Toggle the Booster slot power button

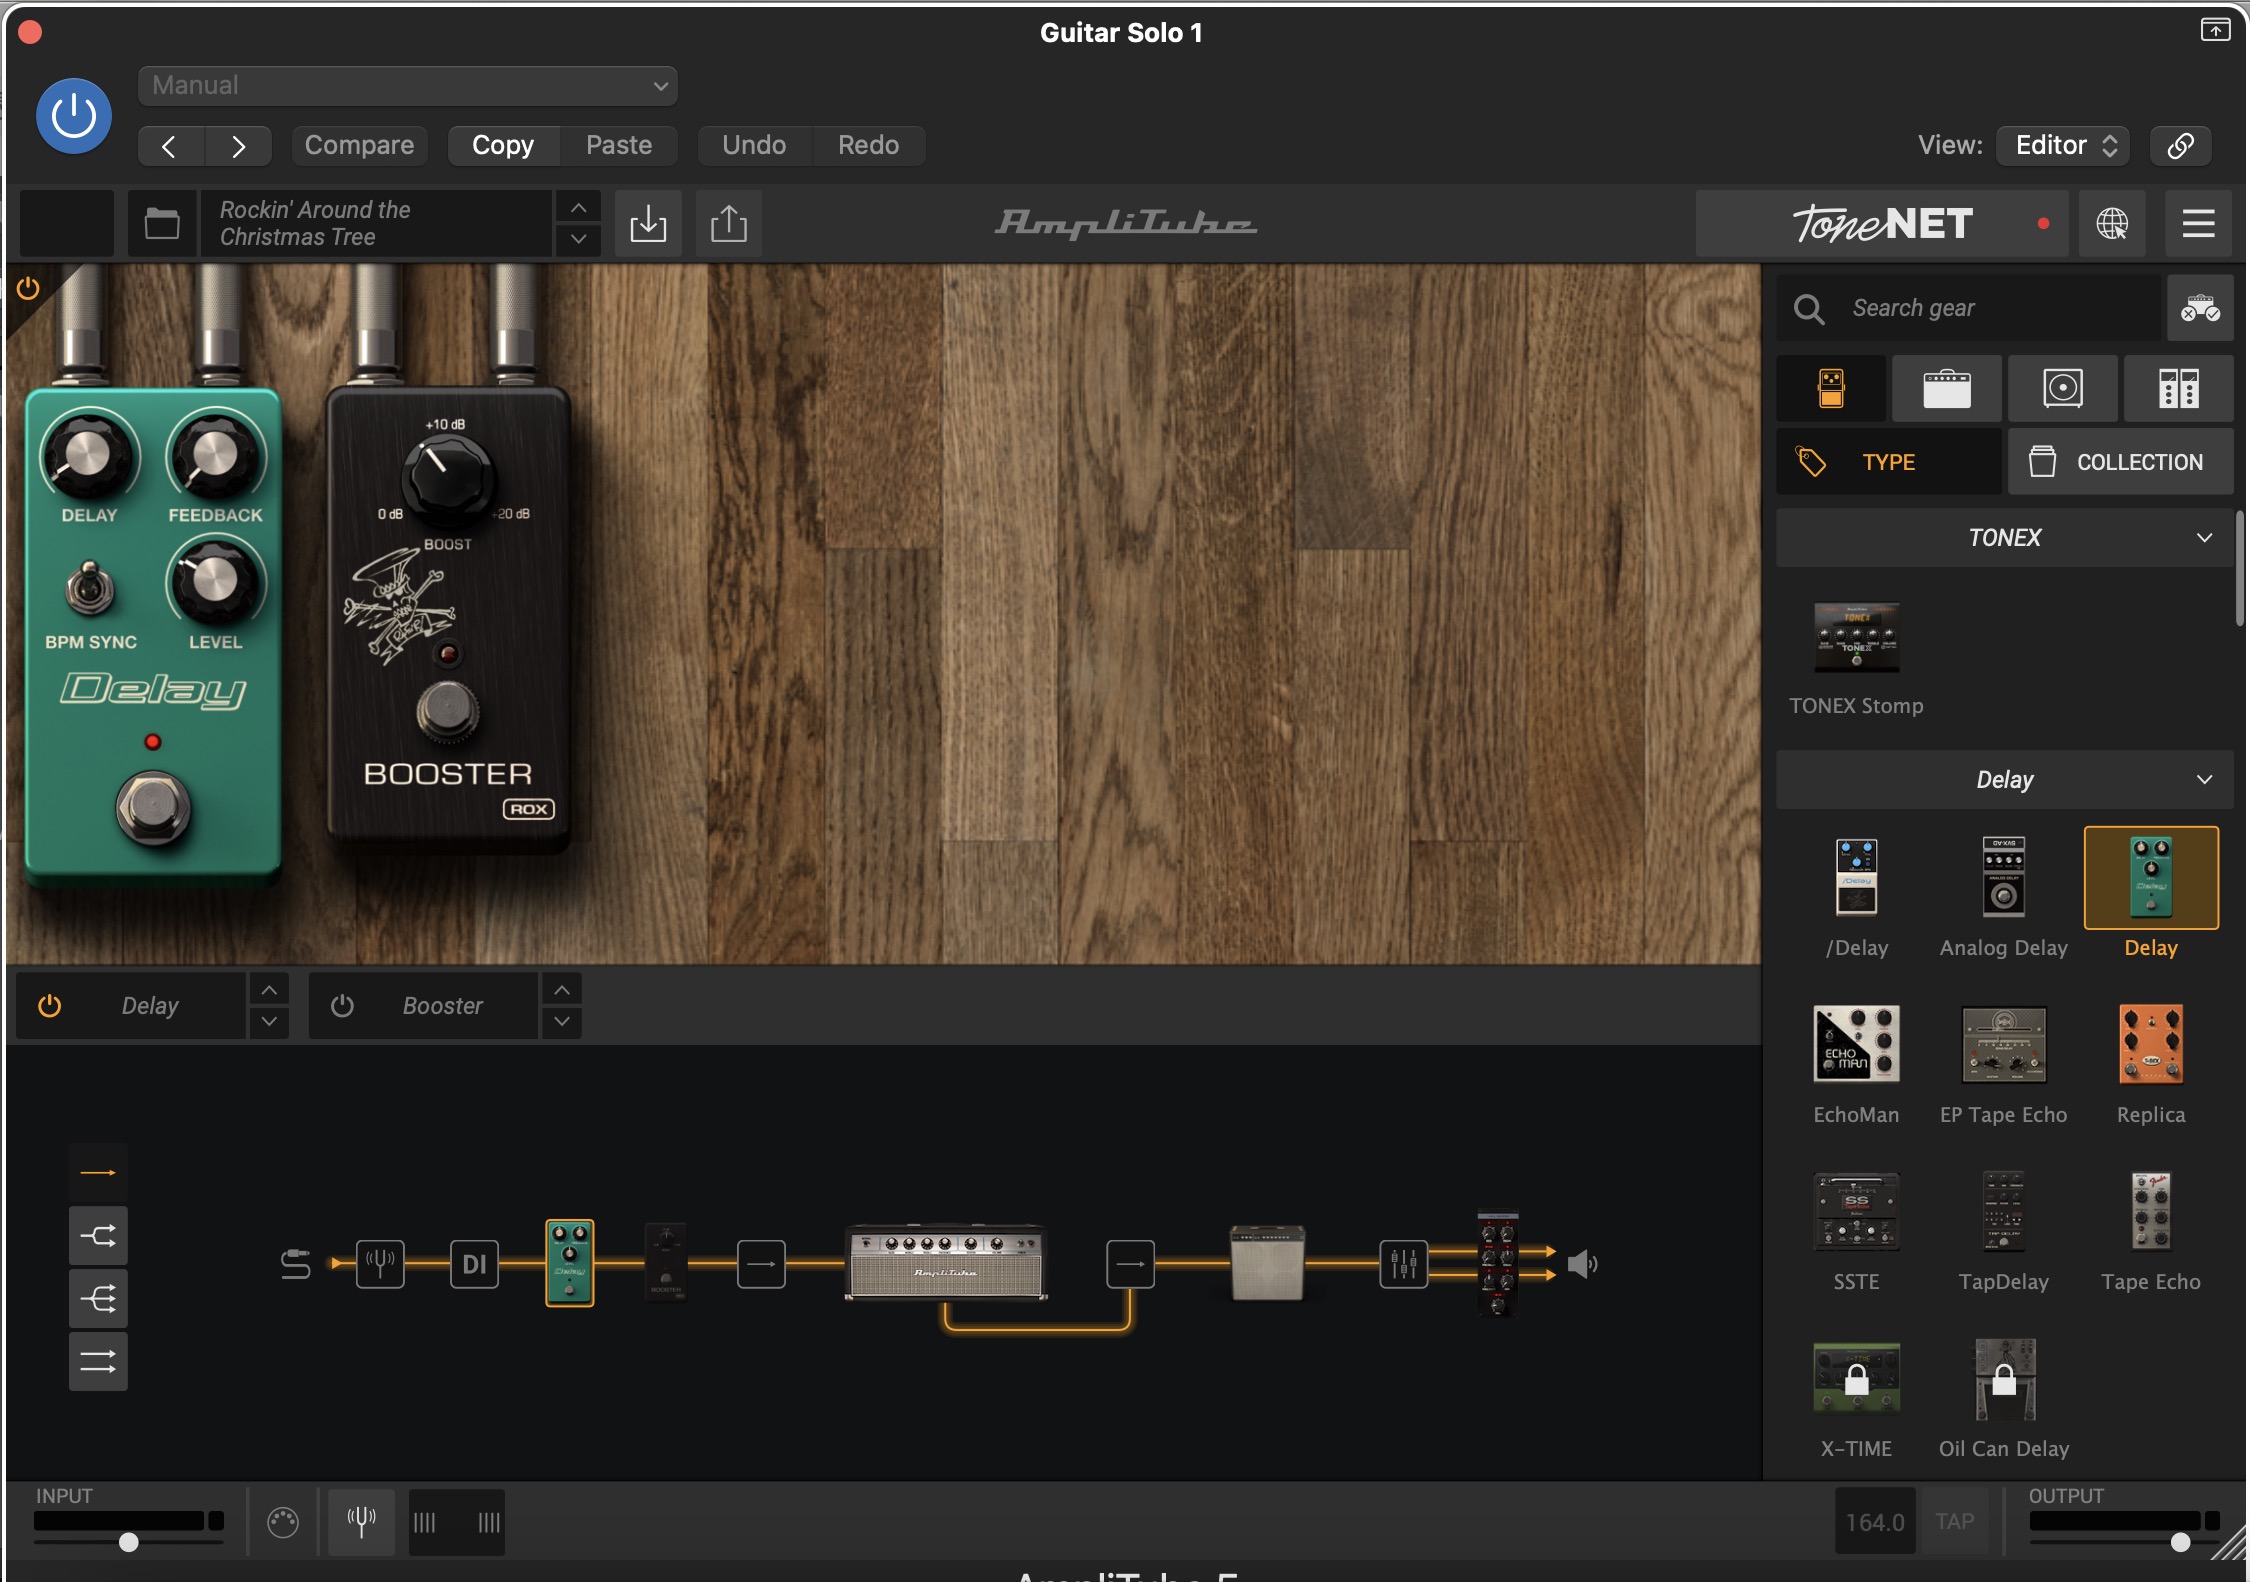click(342, 1006)
